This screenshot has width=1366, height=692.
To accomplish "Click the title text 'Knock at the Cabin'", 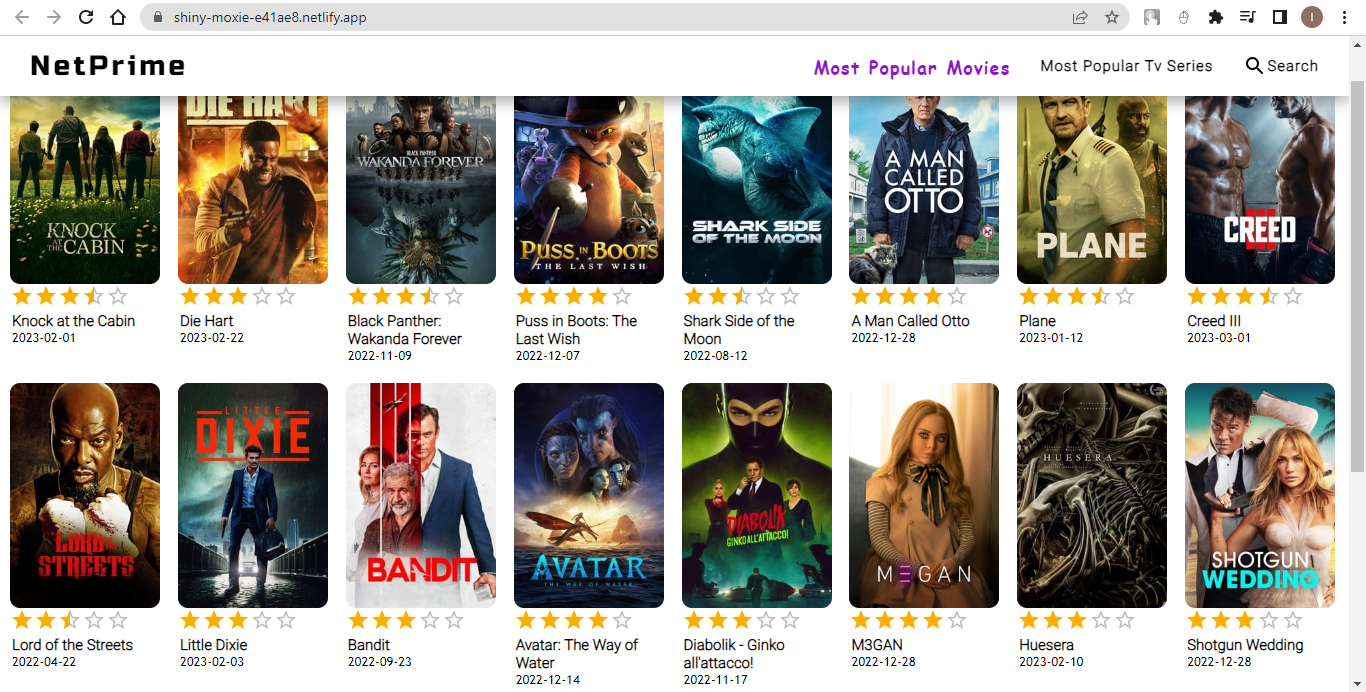I will point(73,321).
